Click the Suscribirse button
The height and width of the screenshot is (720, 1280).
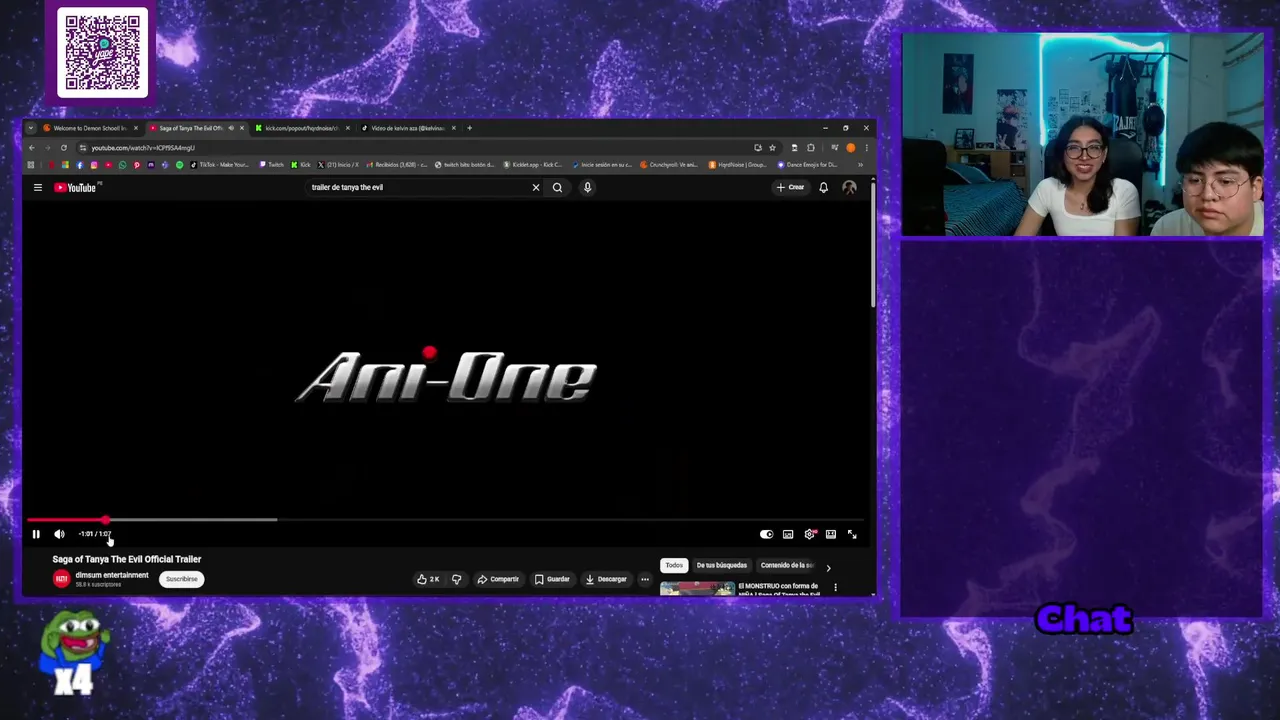tap(182, 579)
